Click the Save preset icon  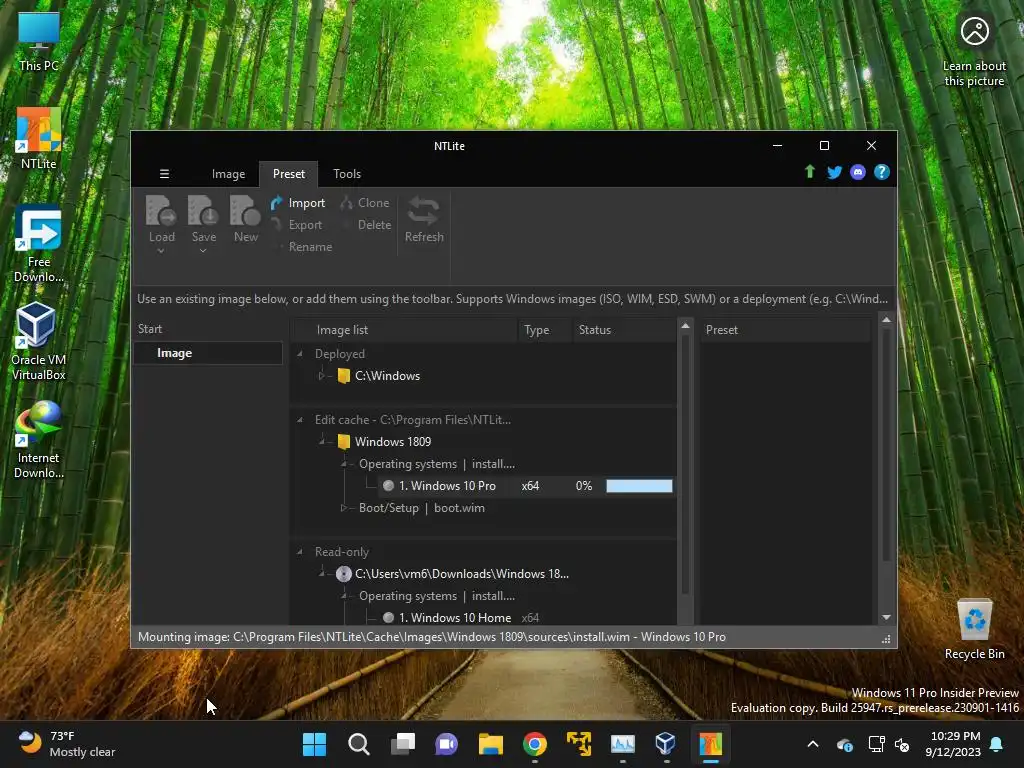[x=203, y=211]
